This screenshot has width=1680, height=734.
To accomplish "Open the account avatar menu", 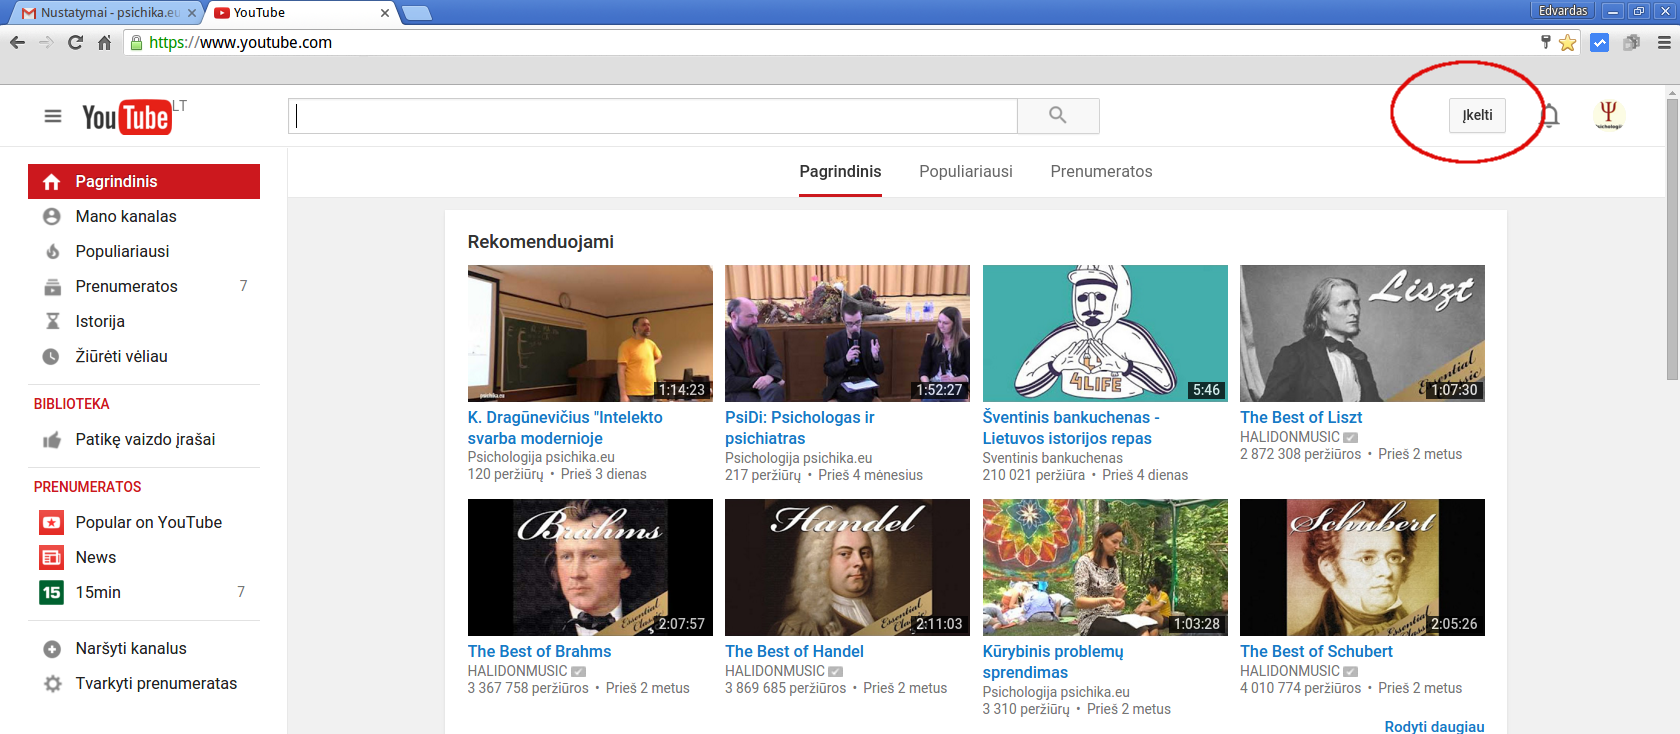I will point(1608,115).
